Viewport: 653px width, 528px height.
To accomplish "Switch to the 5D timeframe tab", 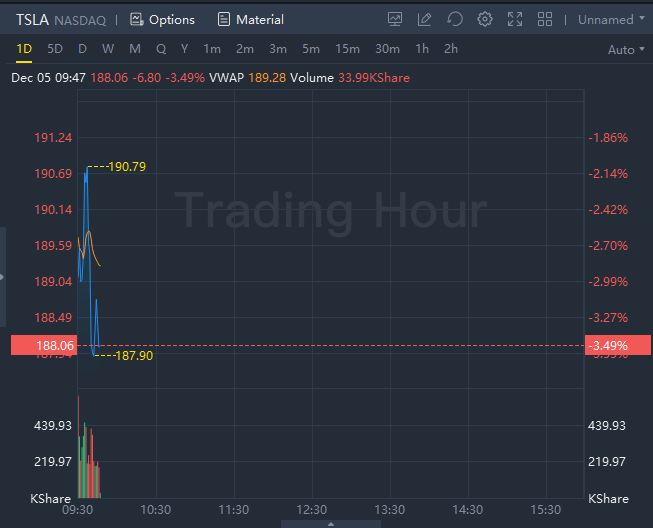I will (55, 49).
